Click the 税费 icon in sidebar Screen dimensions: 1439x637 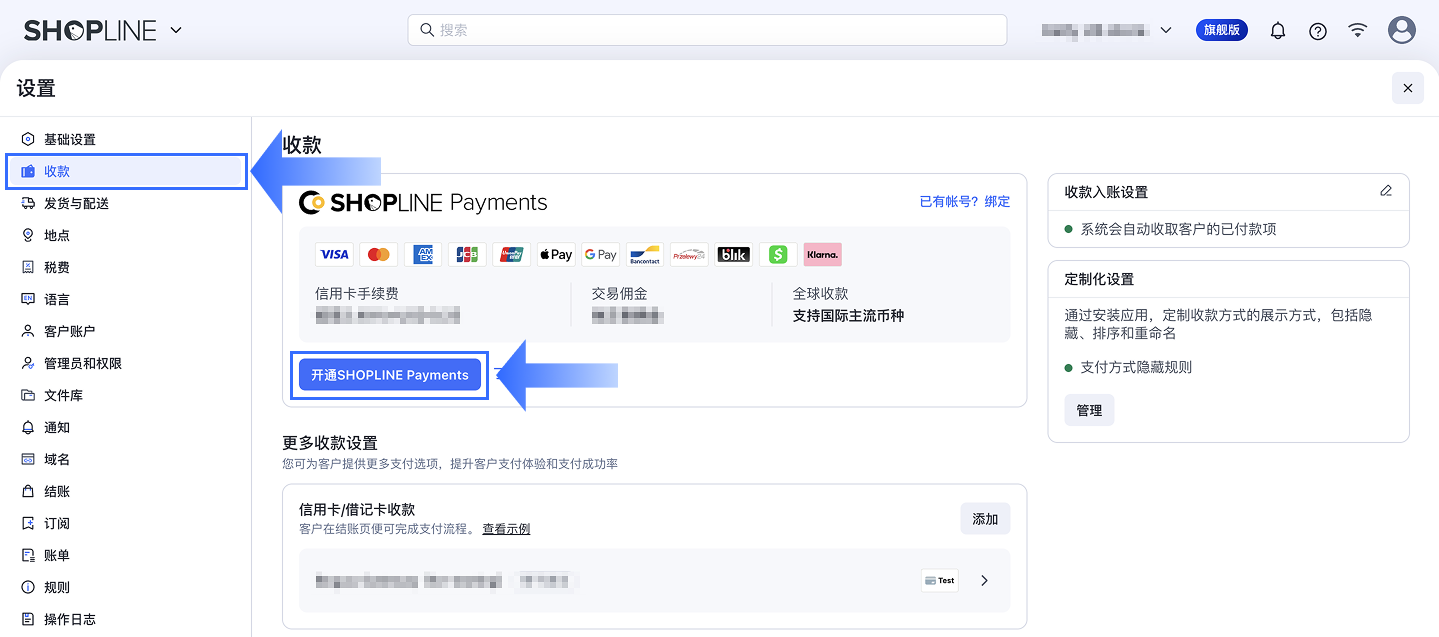28,267
